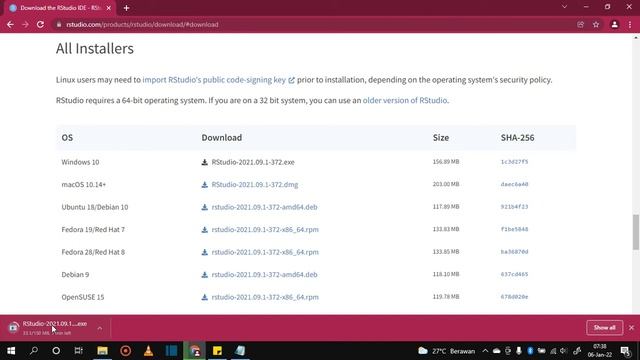Click the Bluetooth tray icon

pos(530,351)
